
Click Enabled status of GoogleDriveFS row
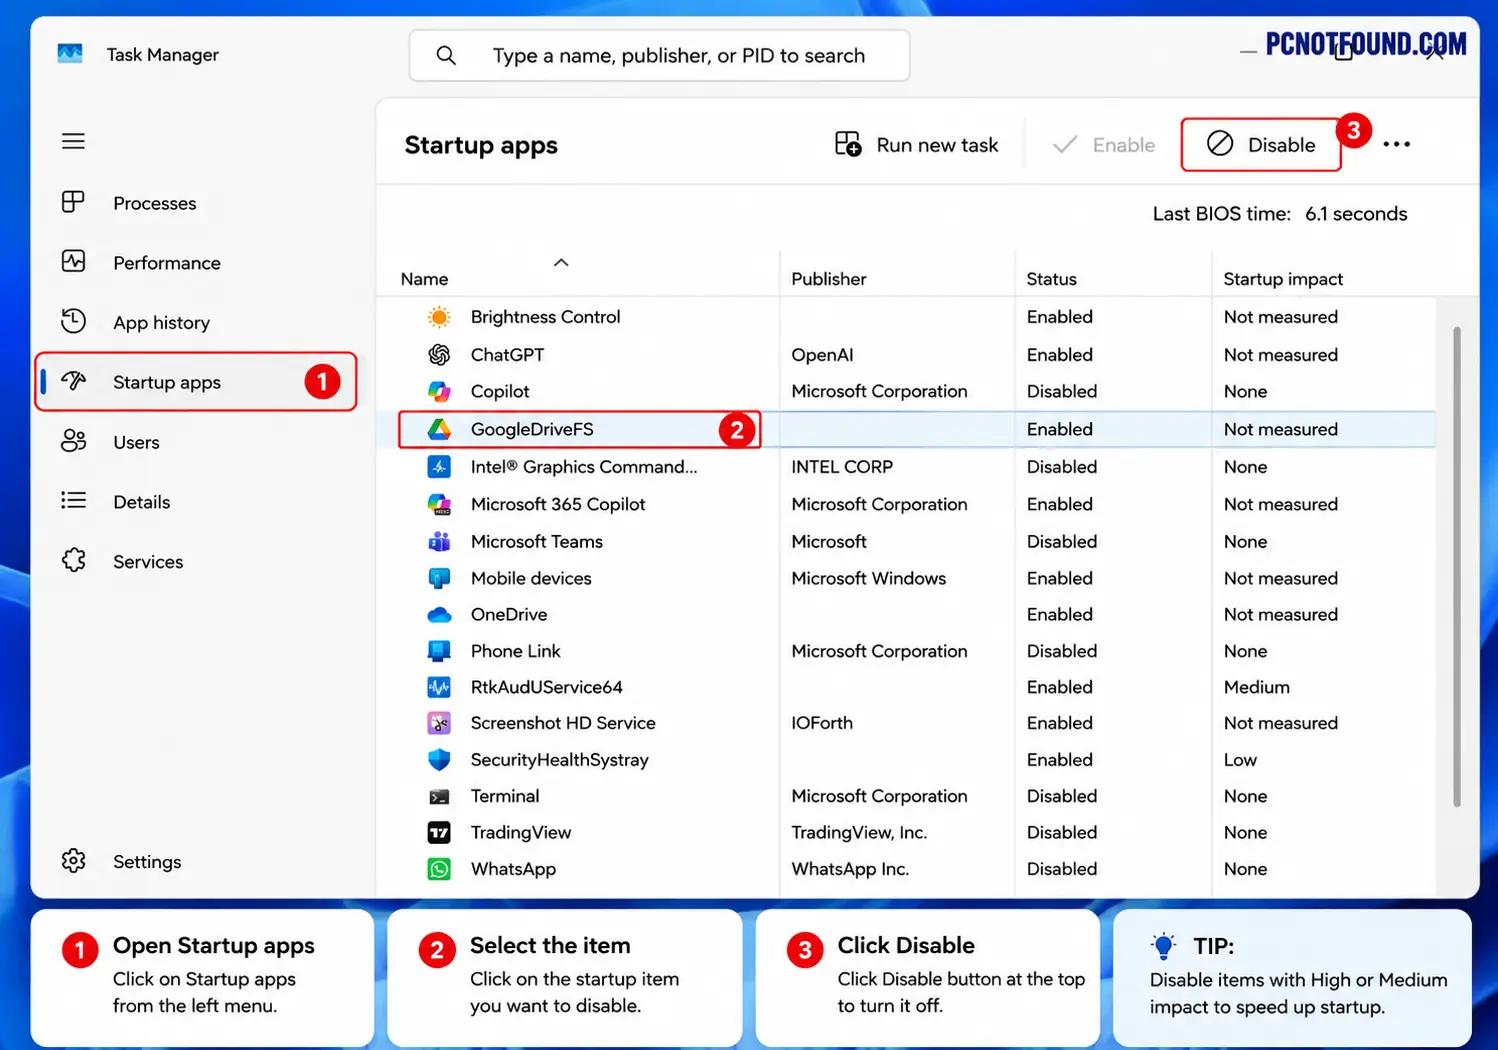tap(1059, 429)
